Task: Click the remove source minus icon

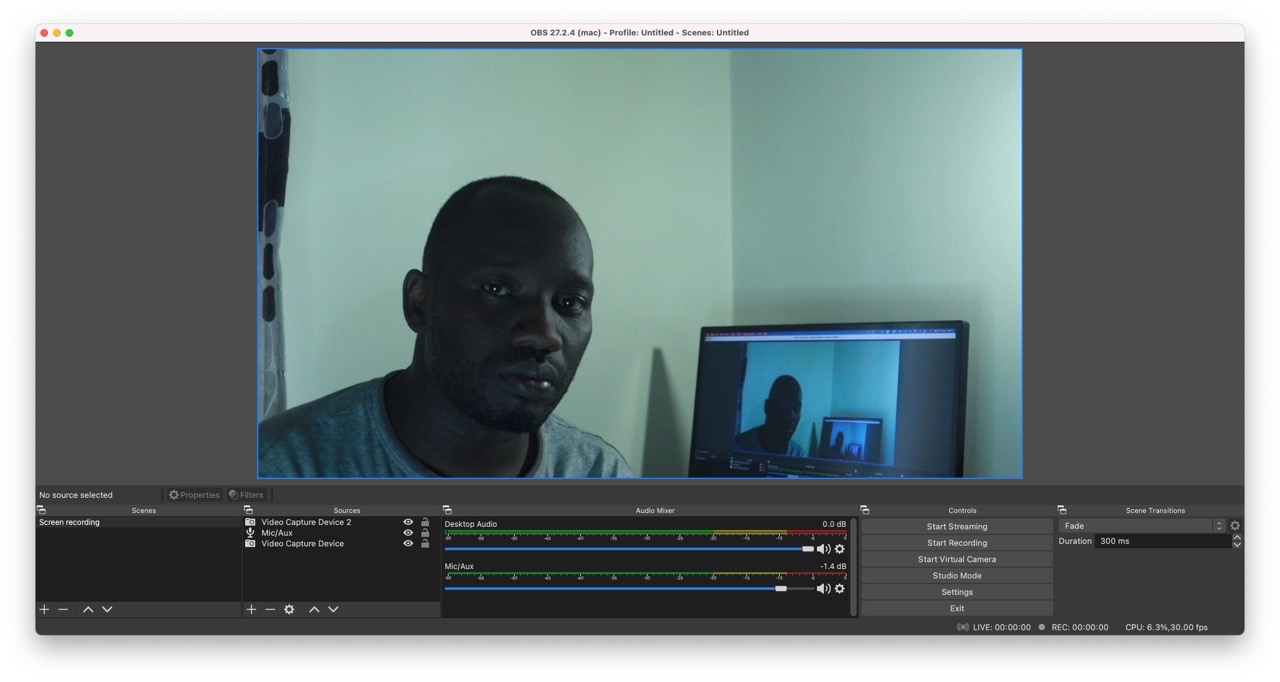Action: point(269,609)
